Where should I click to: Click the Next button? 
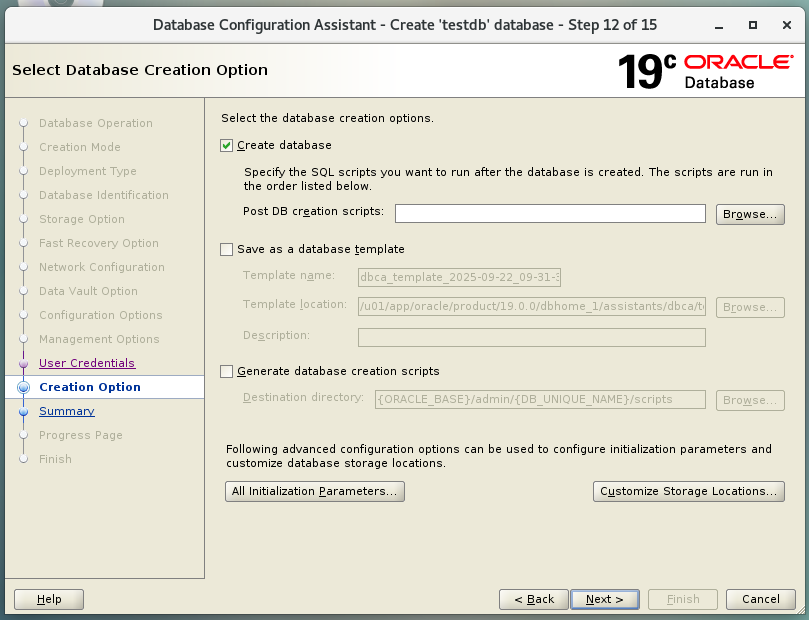604,599
